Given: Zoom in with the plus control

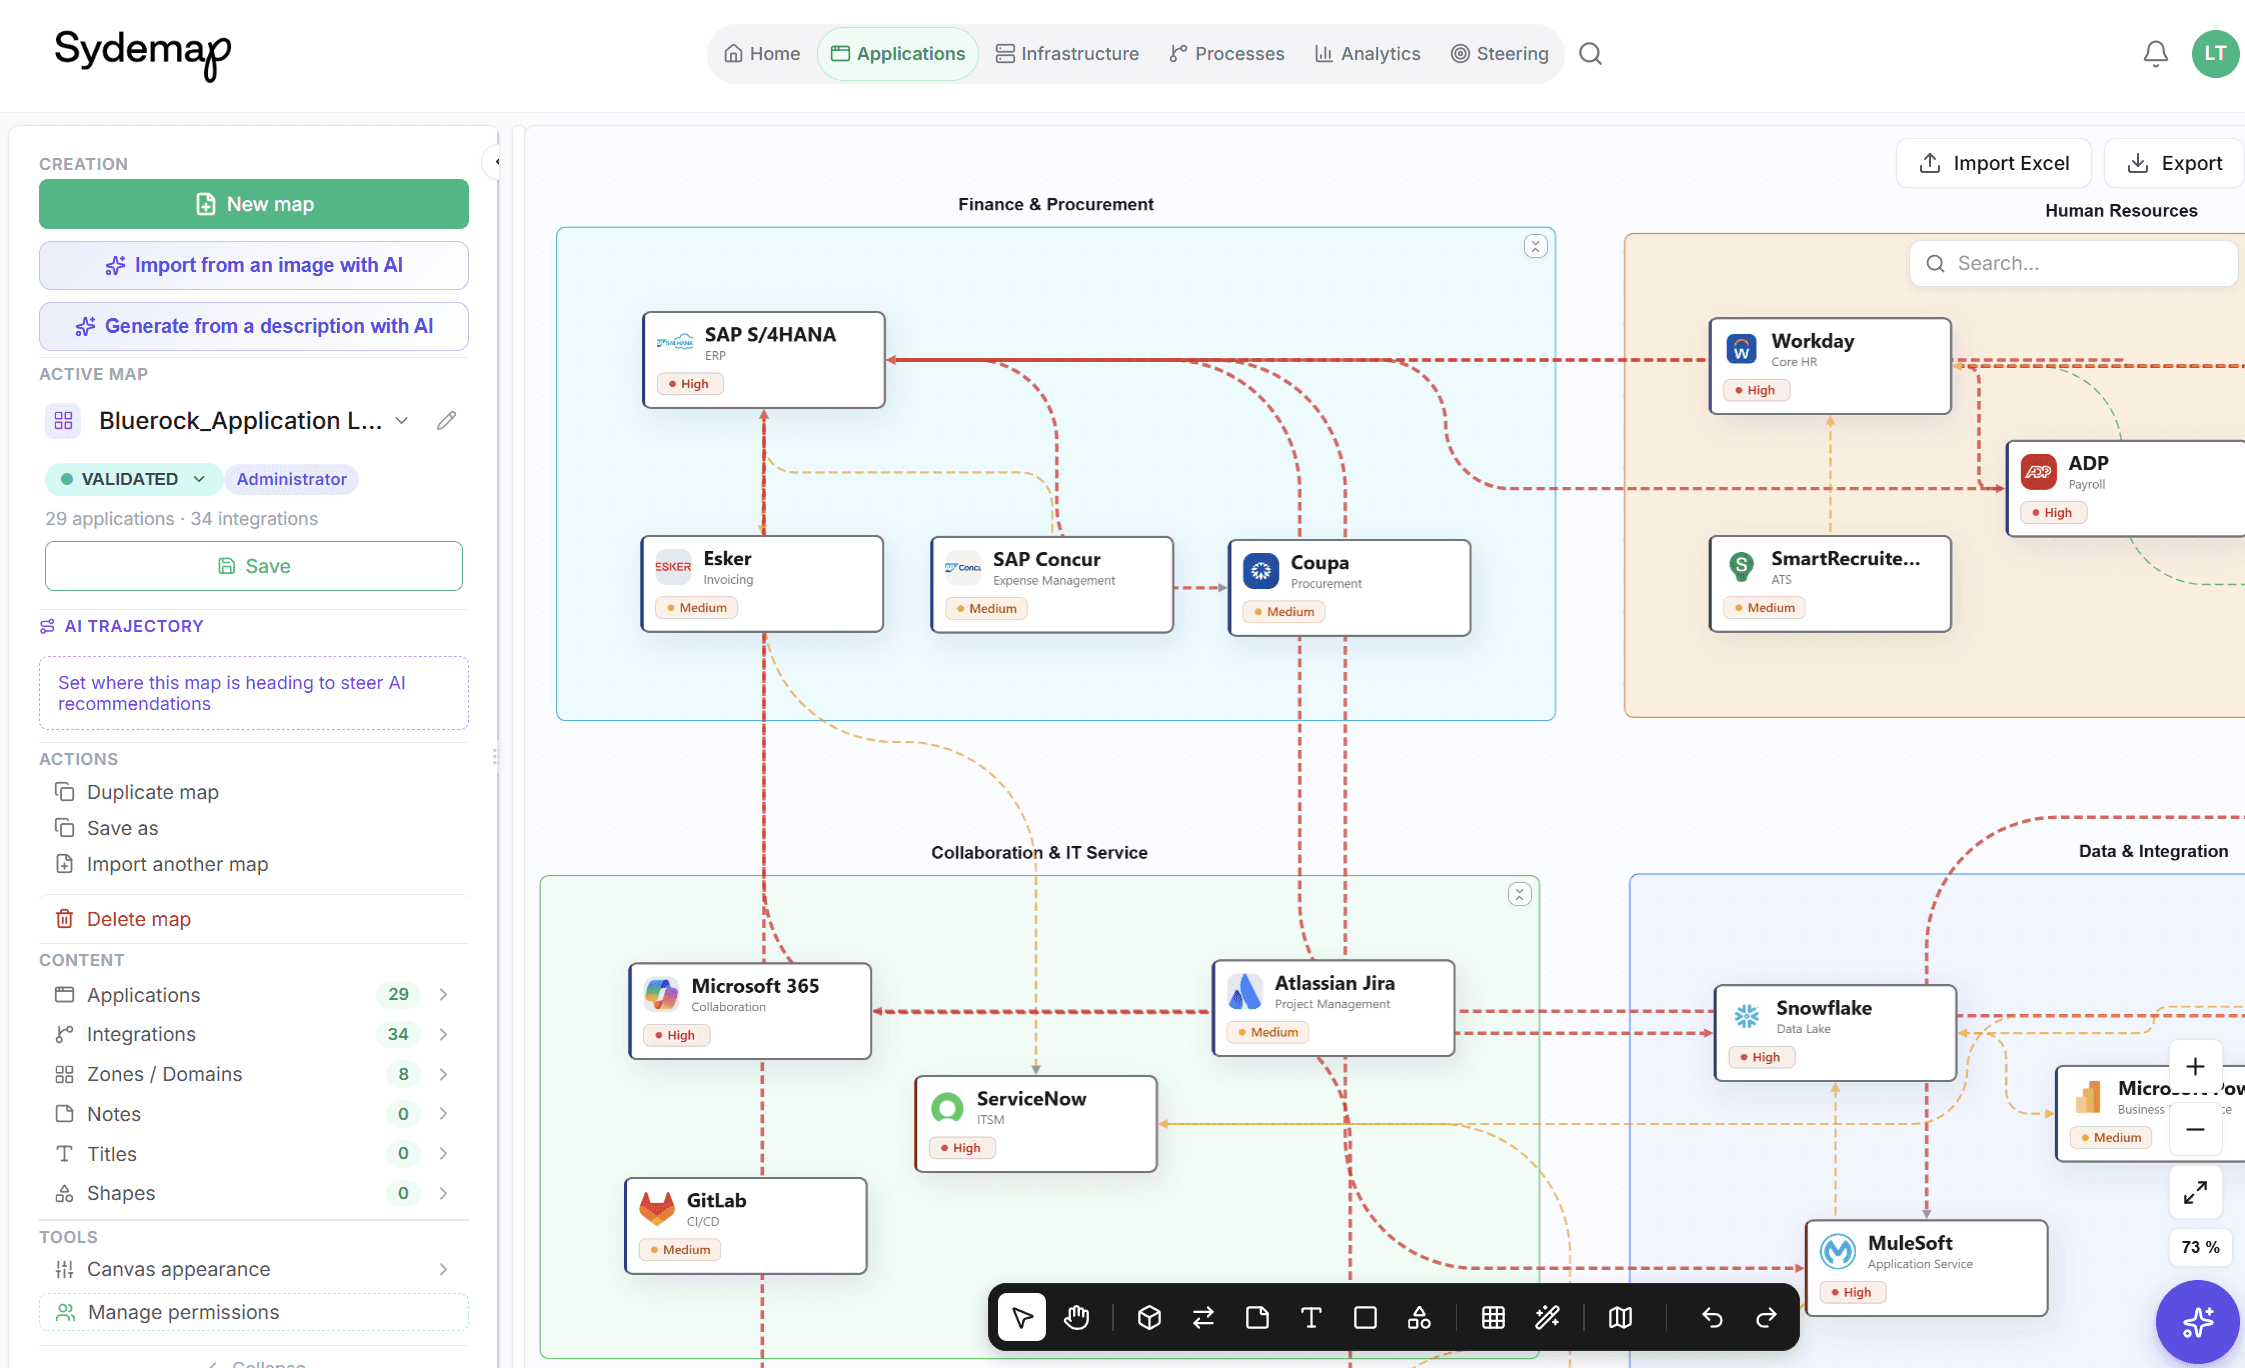Looking at the screenshot, I should [x=2195, y=1066].
